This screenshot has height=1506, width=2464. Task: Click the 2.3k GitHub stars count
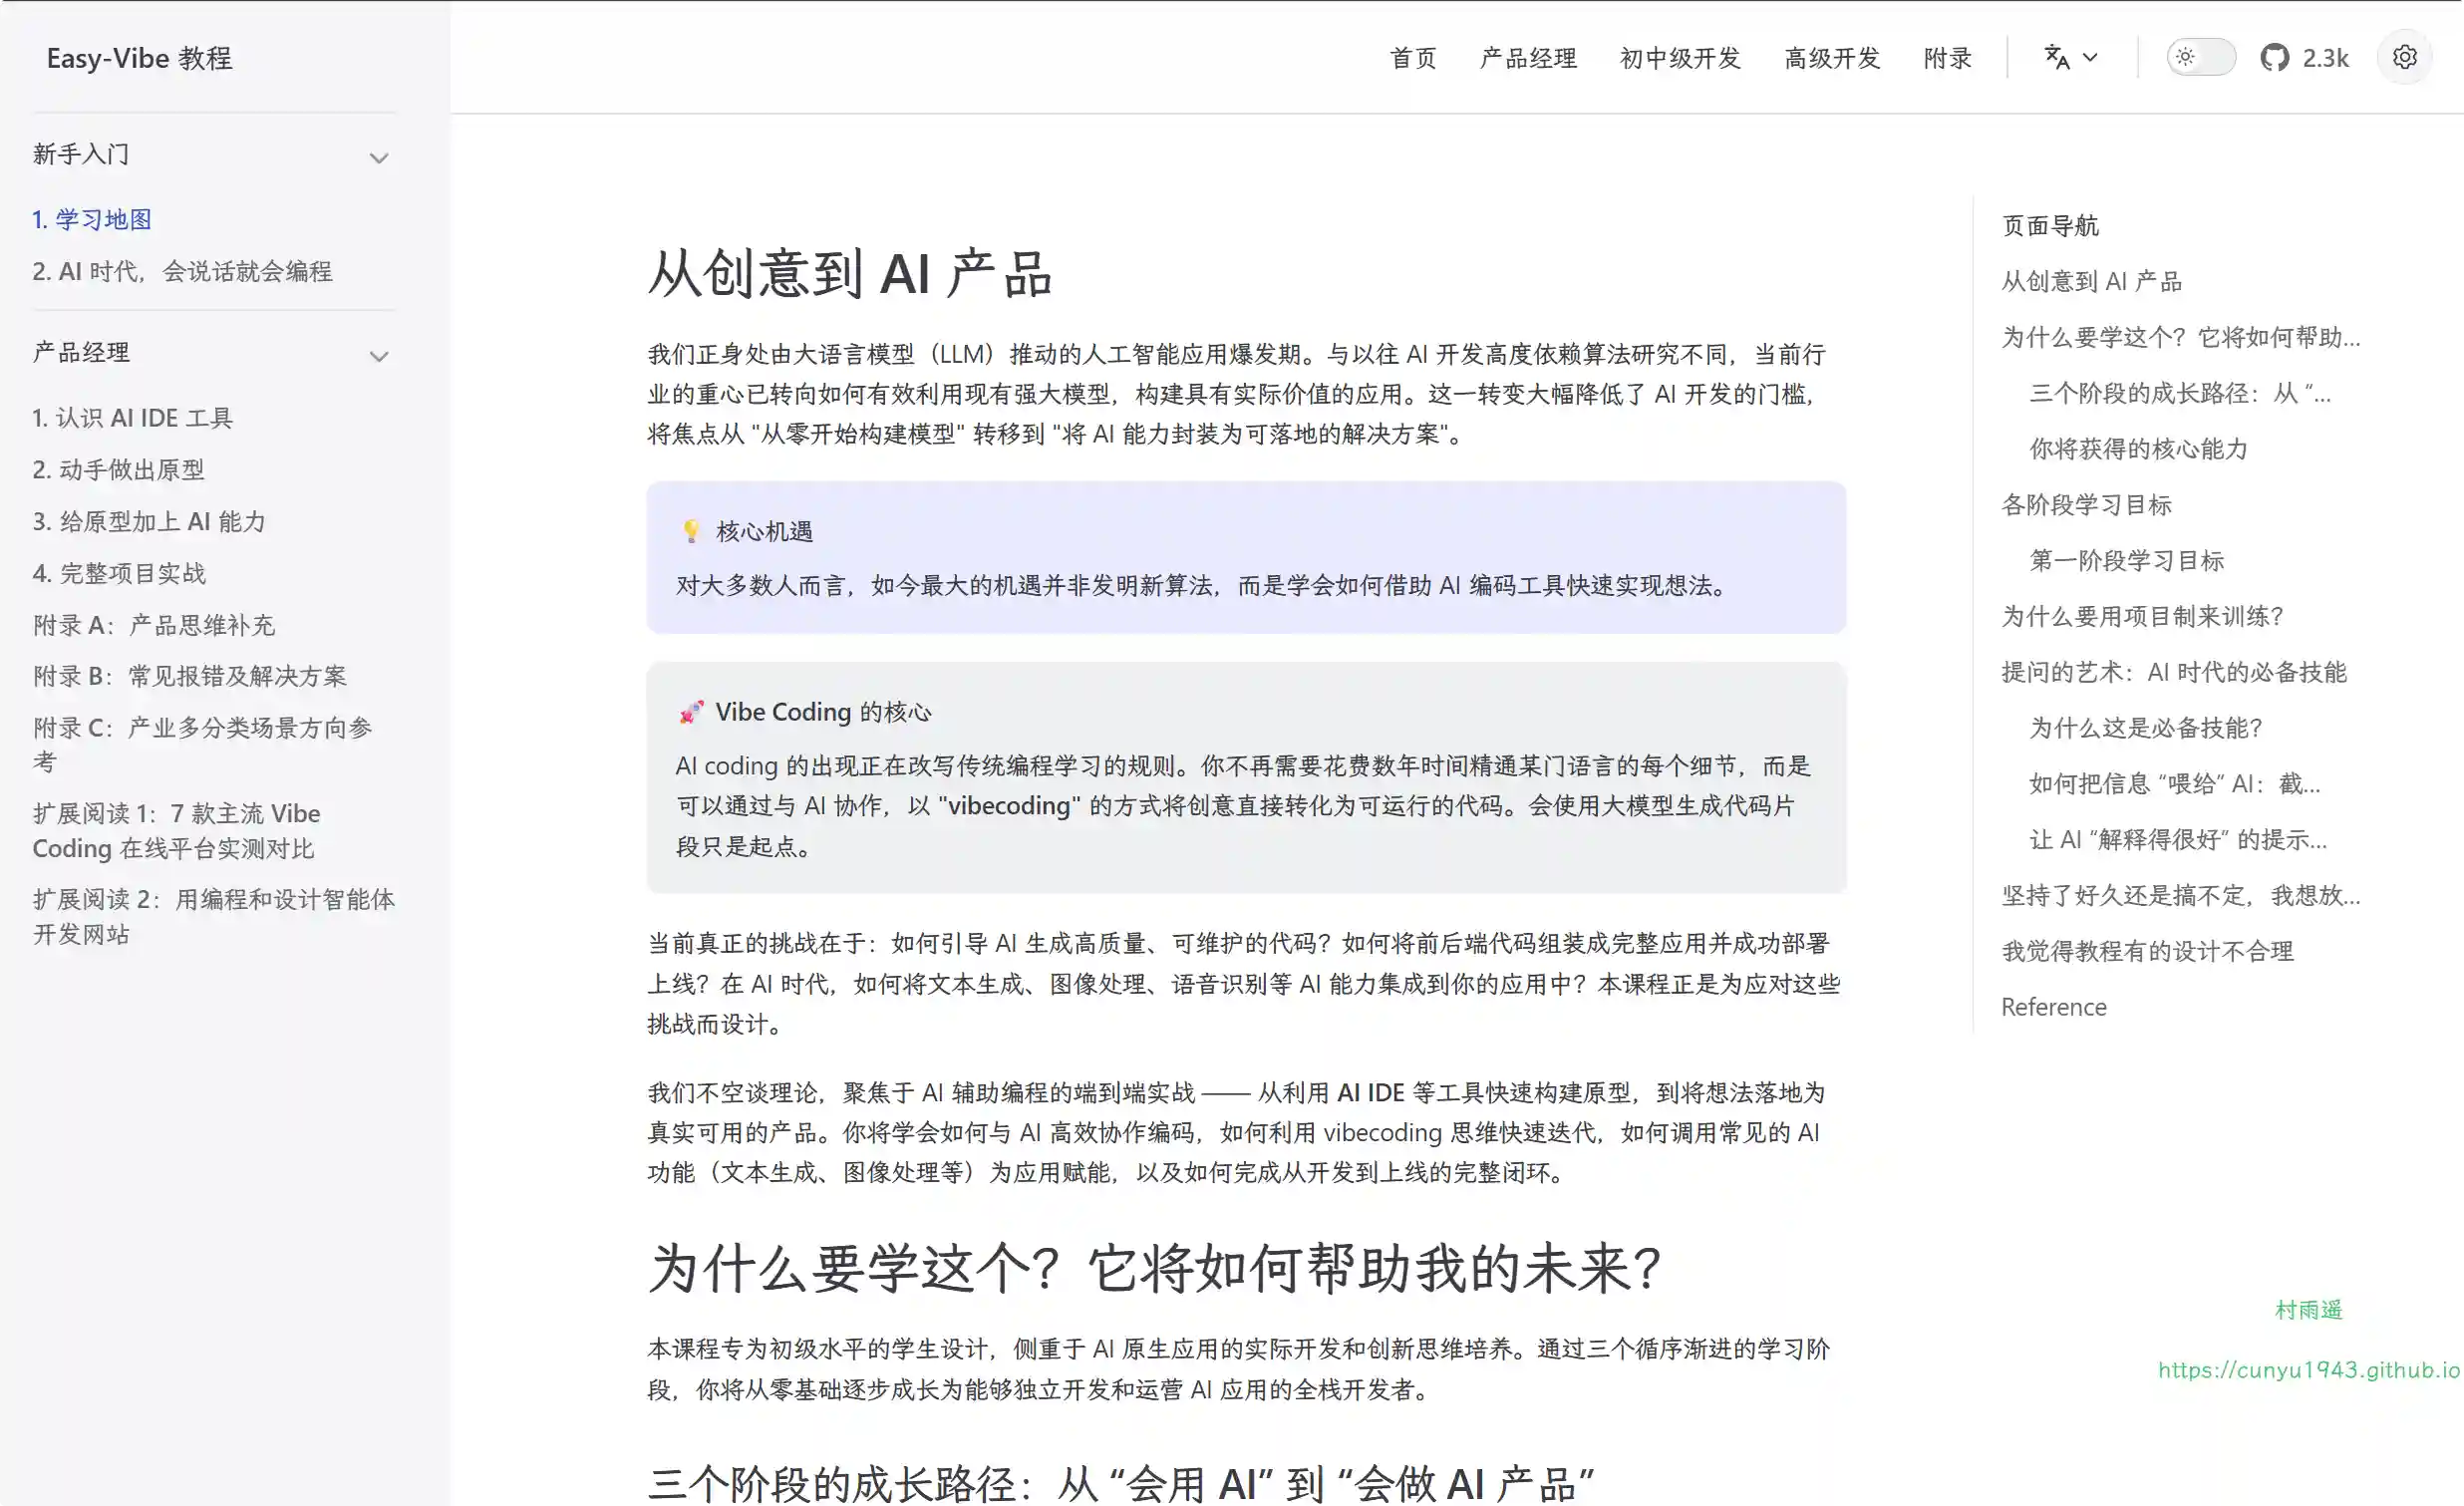(2325, 58)
